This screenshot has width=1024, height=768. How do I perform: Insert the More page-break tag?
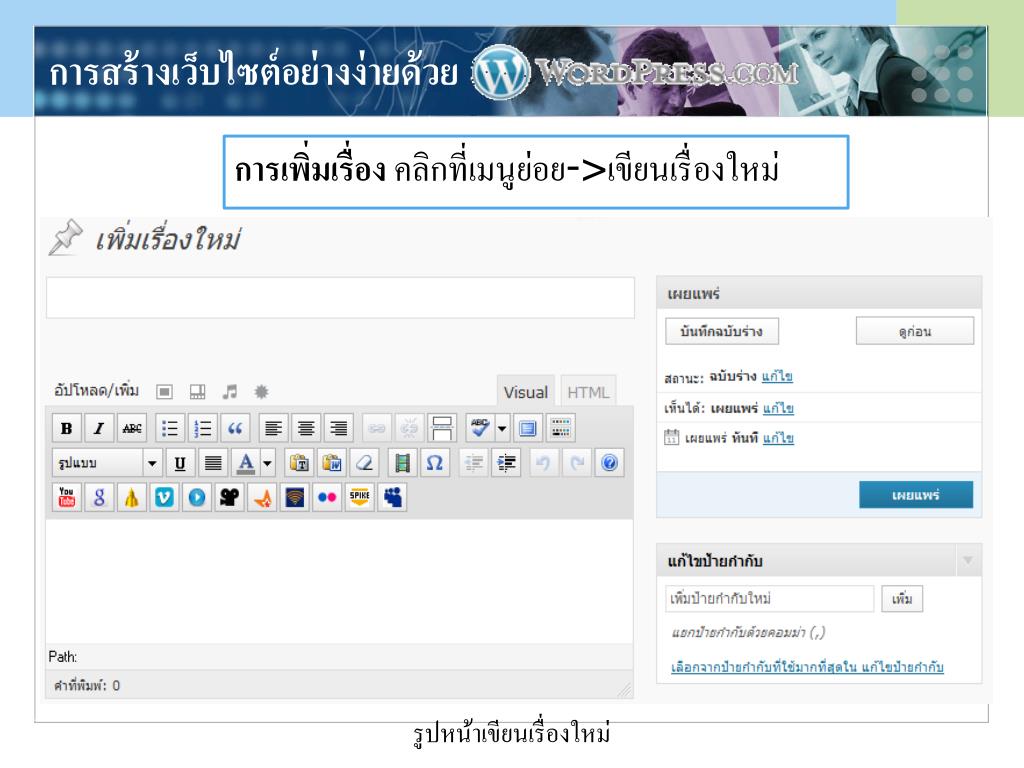[442, 428]
